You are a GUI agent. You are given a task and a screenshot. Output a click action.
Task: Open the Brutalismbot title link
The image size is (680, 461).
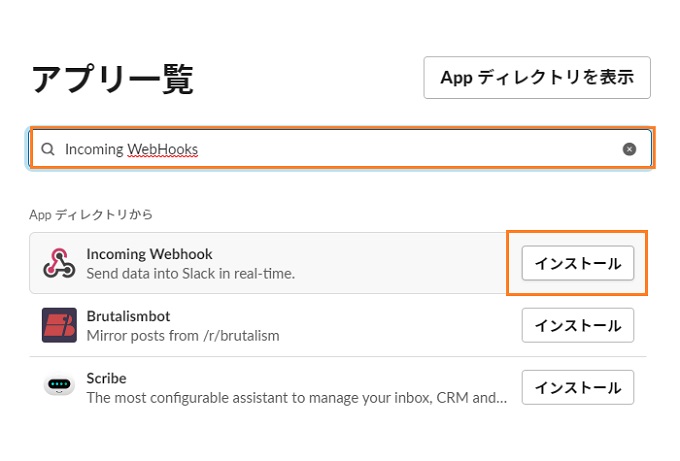point(128,316)
